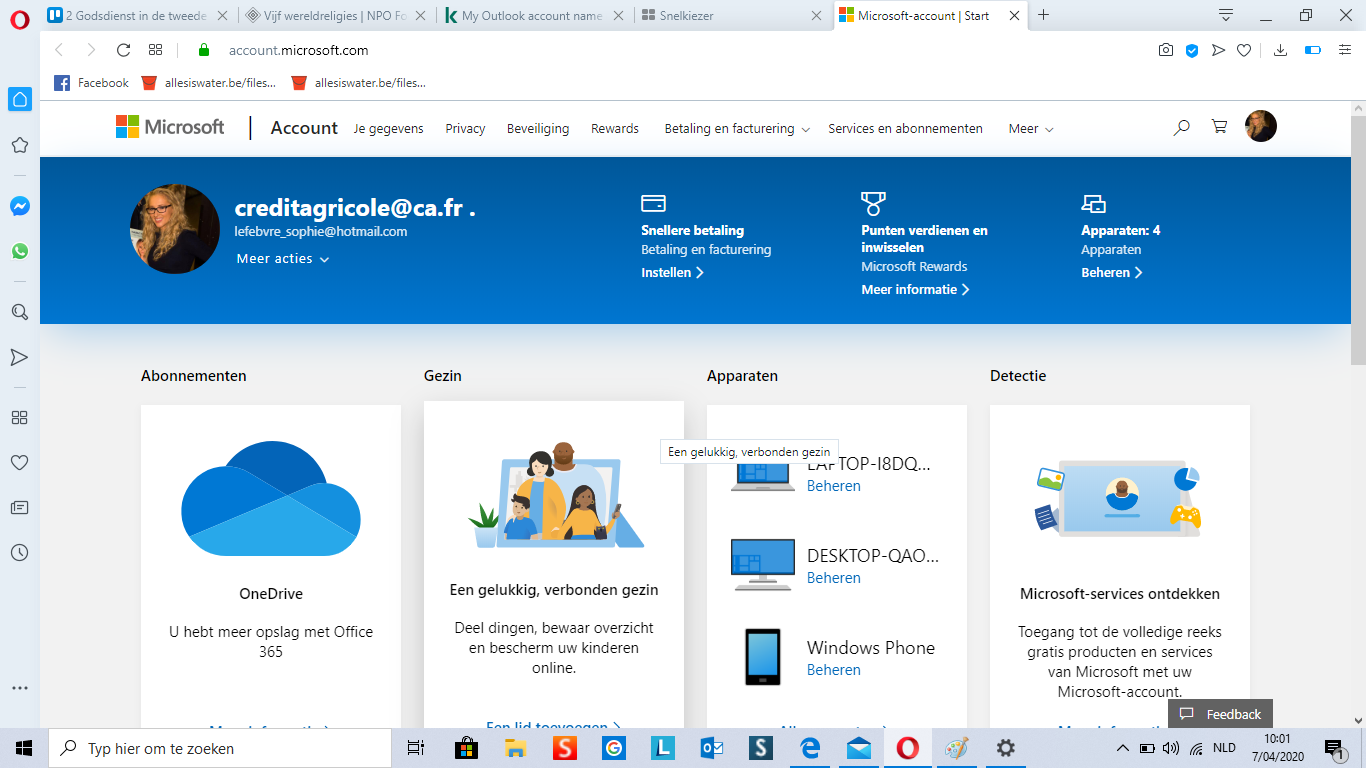The width and height of the screenshot is (1366, 768).
Task: Click the Microsoft logo
Action: click(170, 127)
